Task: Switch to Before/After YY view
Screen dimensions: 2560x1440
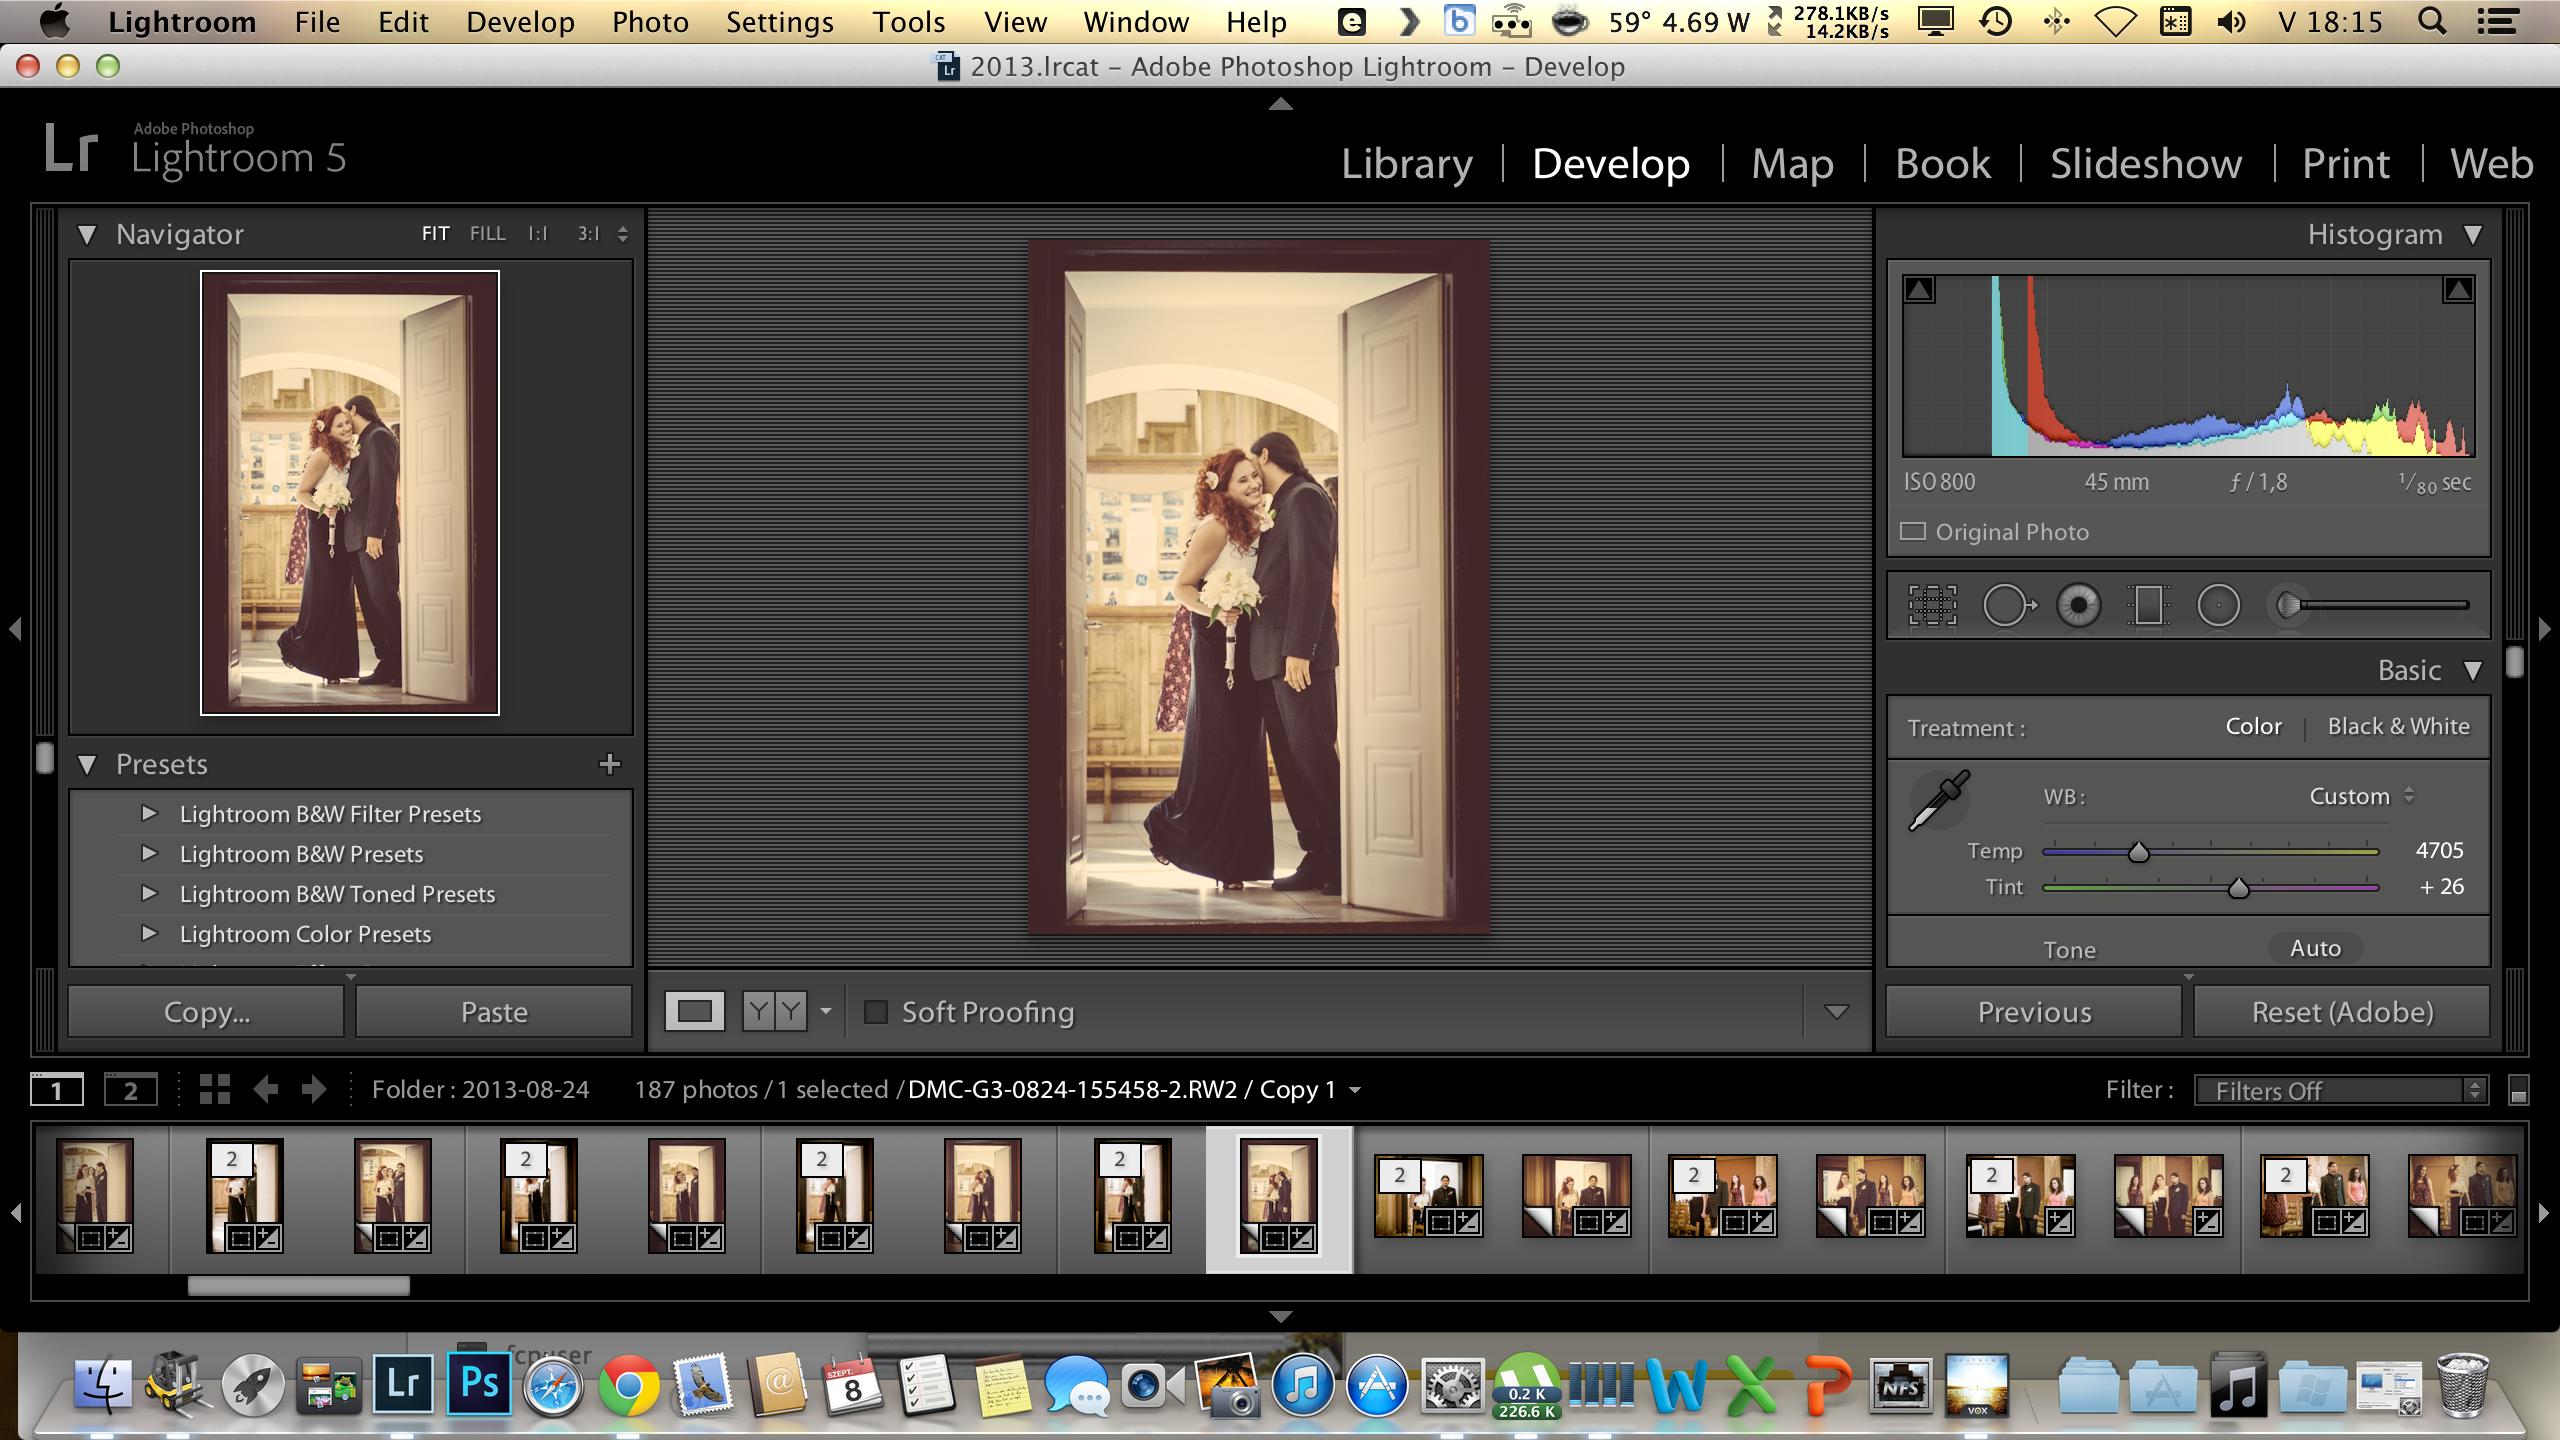Action: [x=774, y=1012]
